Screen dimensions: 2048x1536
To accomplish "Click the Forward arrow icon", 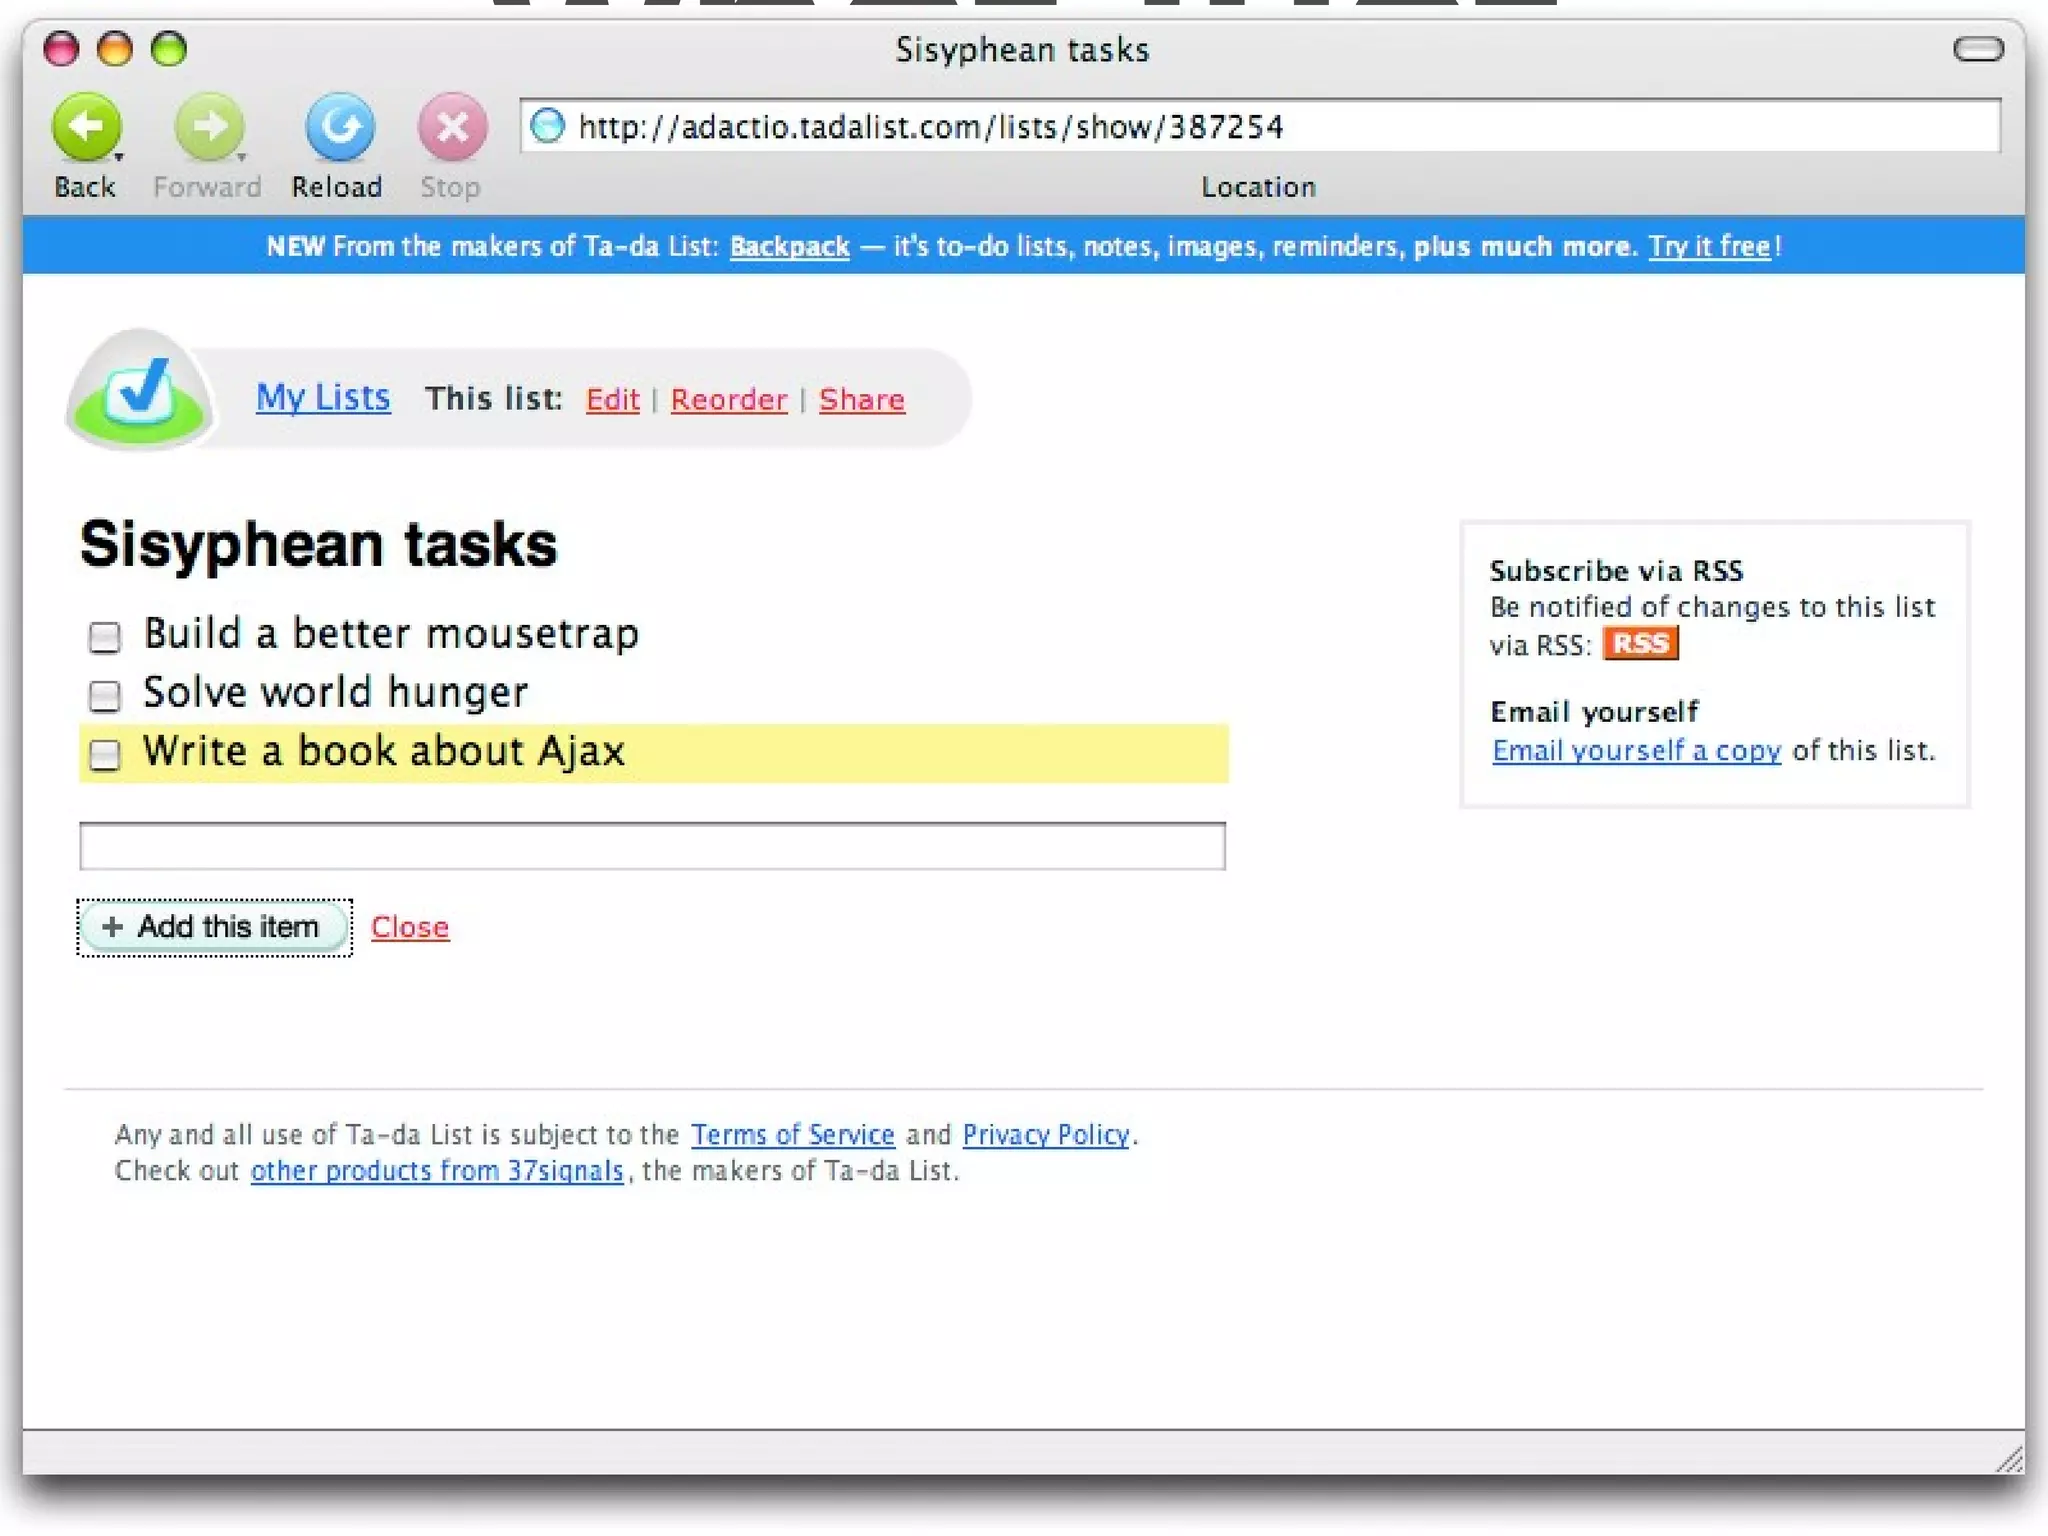I will pyautogui.click(x=208, y=127).
